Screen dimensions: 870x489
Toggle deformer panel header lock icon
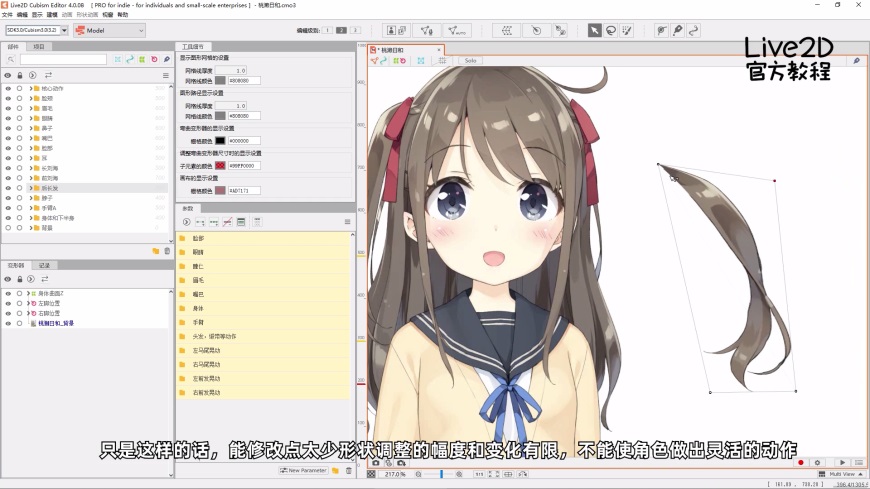20,279
